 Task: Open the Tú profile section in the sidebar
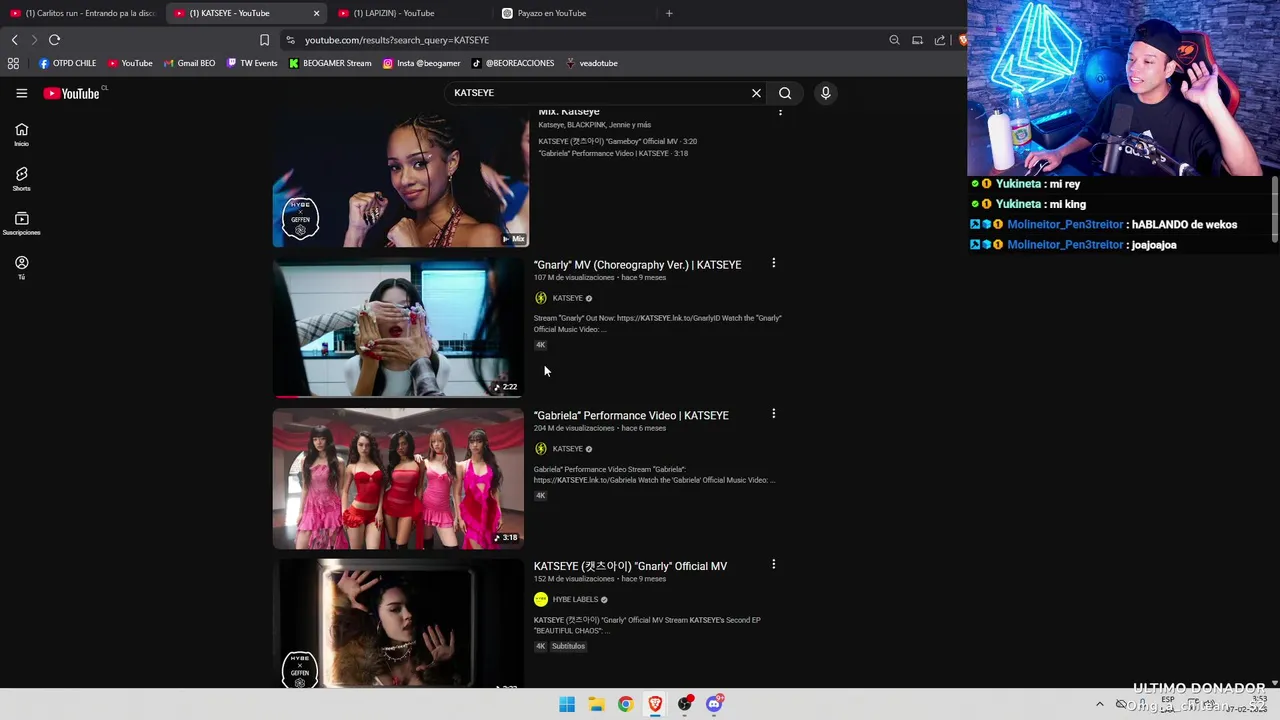tap(21, 267)
